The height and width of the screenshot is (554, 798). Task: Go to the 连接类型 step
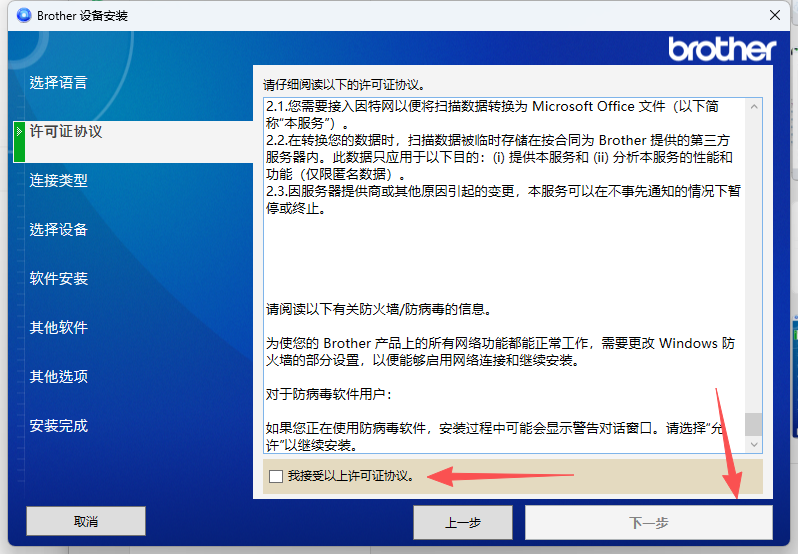tap(58, 180)
